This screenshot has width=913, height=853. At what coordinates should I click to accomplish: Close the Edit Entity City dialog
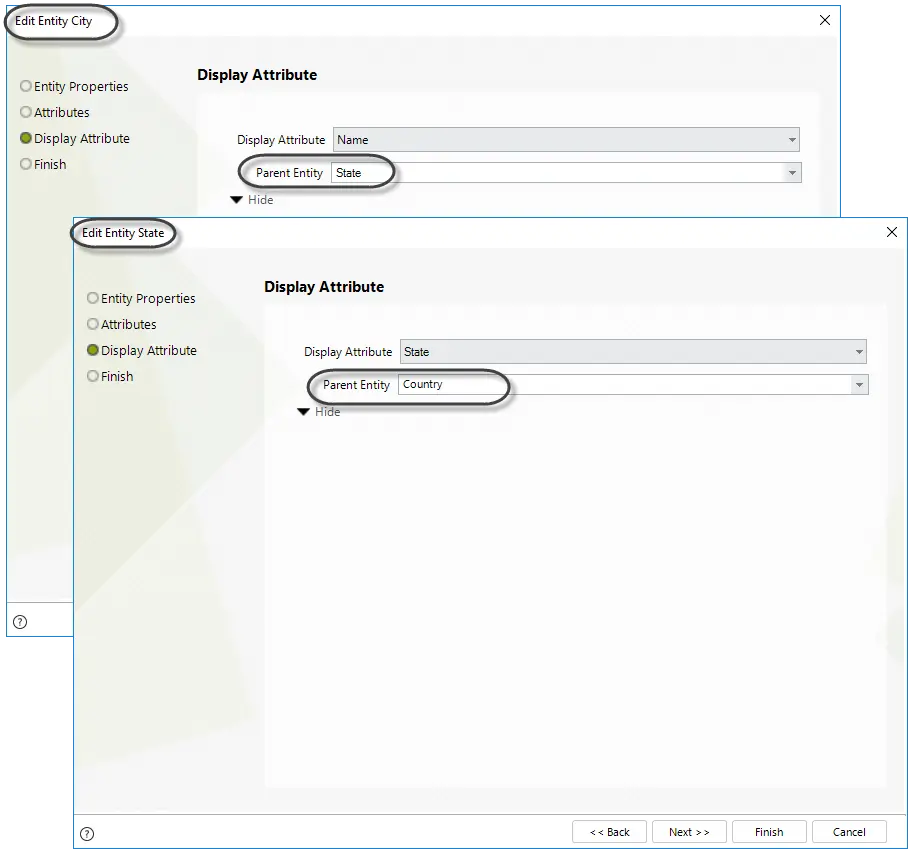tap(825, 20)
